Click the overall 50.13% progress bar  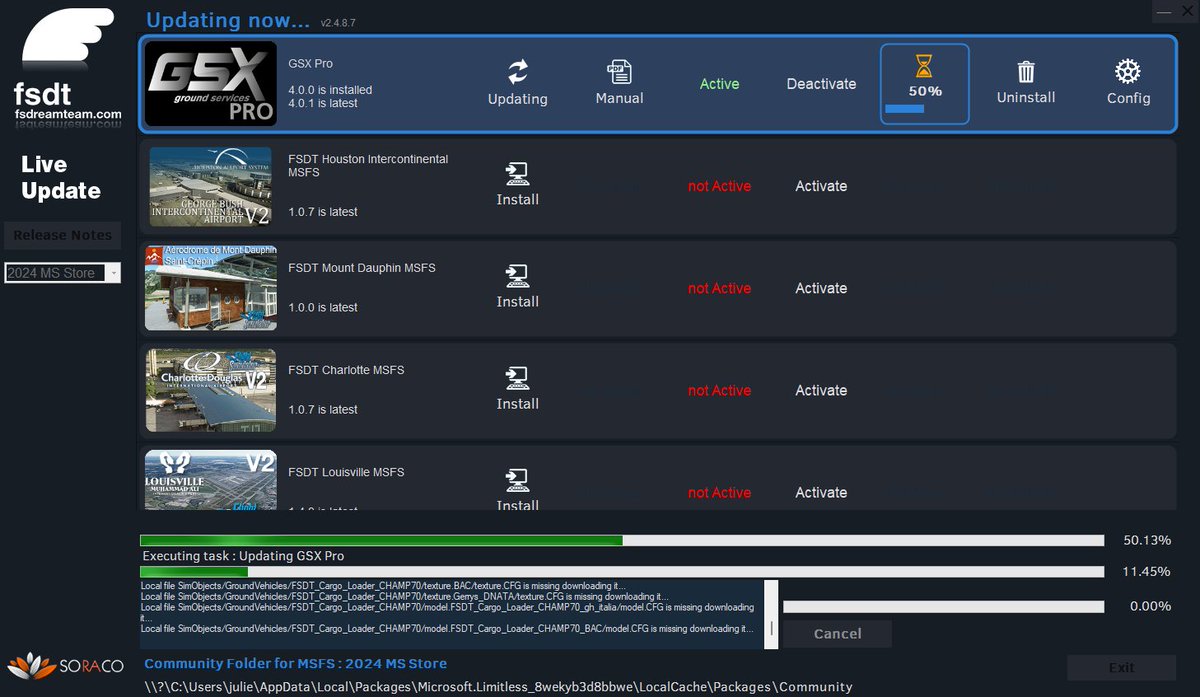pos(622,540)
